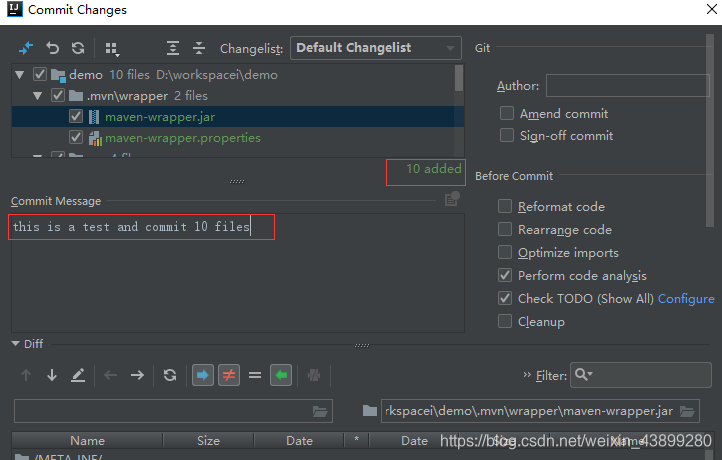Expand the hidden Diff toolbar items chevron
This screenshot has width=722, height=460.
[527, 375]
